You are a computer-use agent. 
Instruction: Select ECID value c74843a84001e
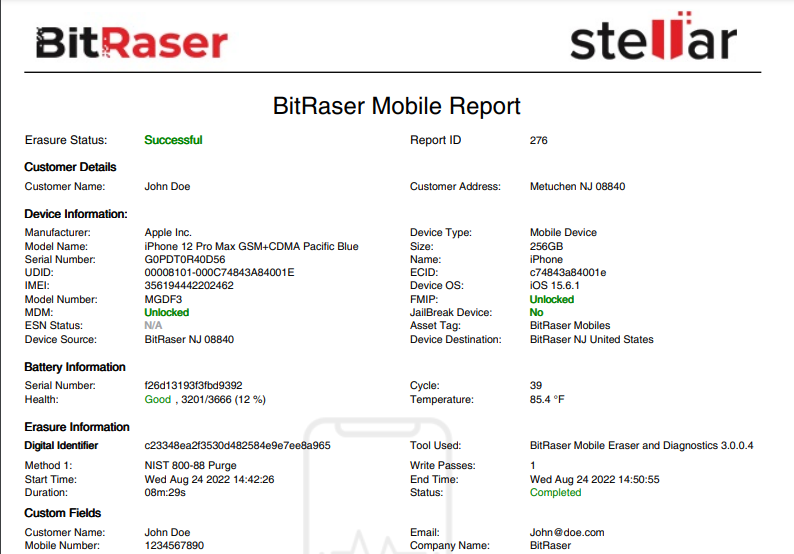pyautogui.click(x=568, y=272)
